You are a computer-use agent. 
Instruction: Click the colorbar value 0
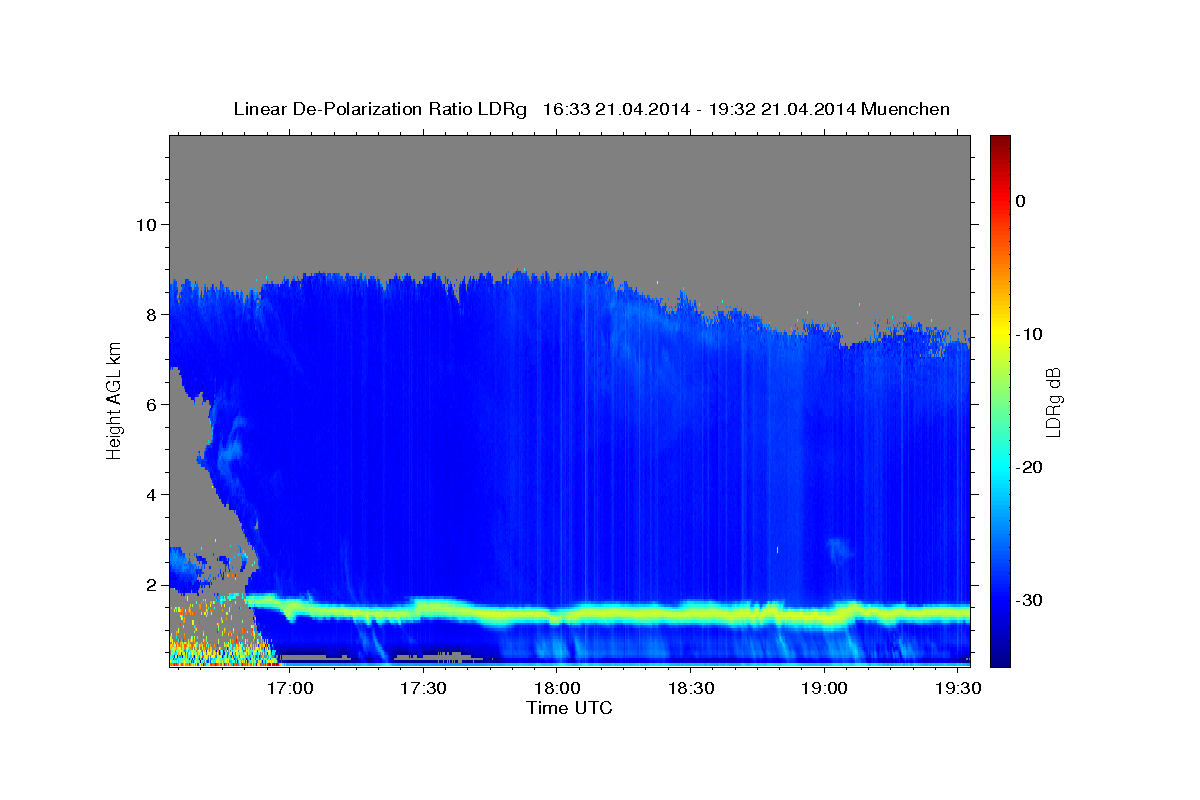[1020, 201]
